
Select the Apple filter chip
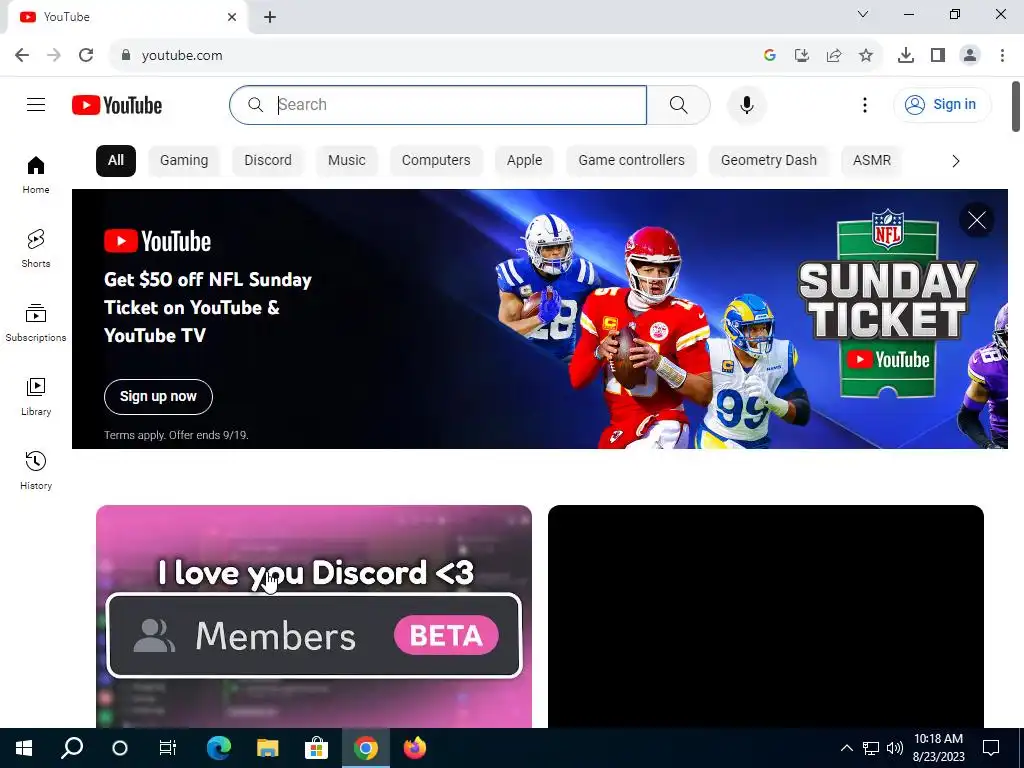point(524,161)
